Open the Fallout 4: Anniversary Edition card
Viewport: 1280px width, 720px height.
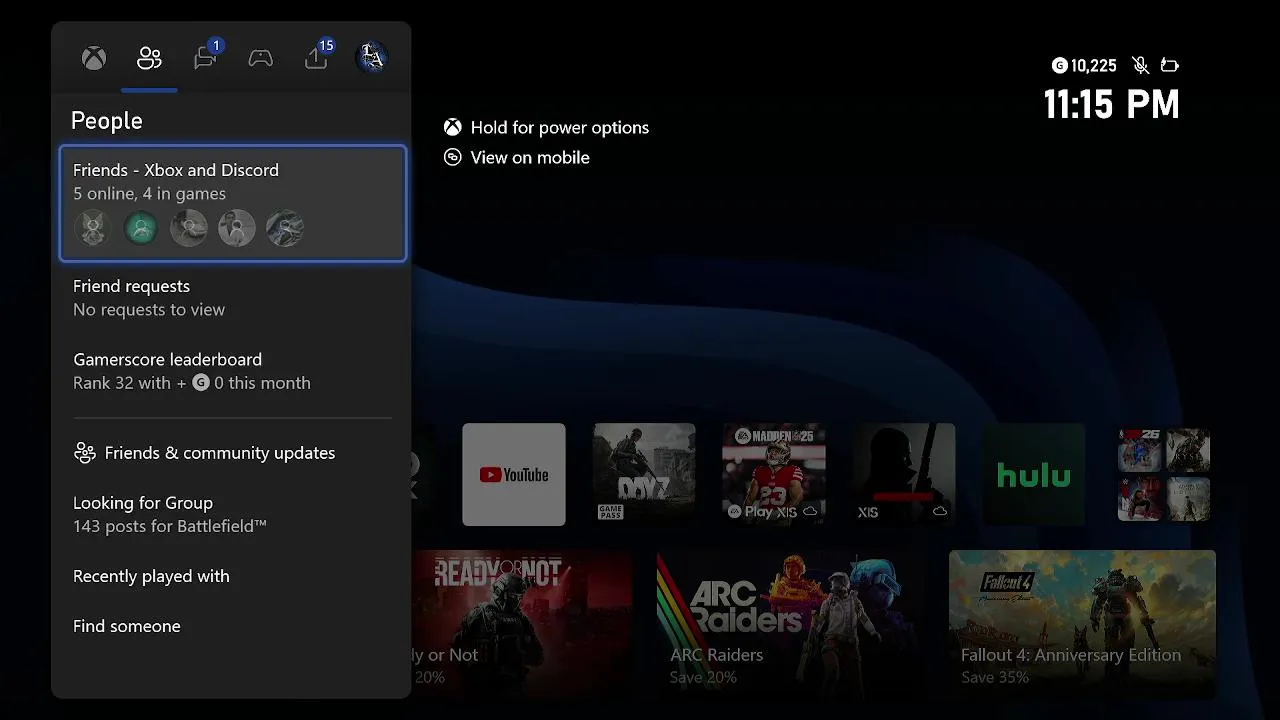[x=1082, y=624]
